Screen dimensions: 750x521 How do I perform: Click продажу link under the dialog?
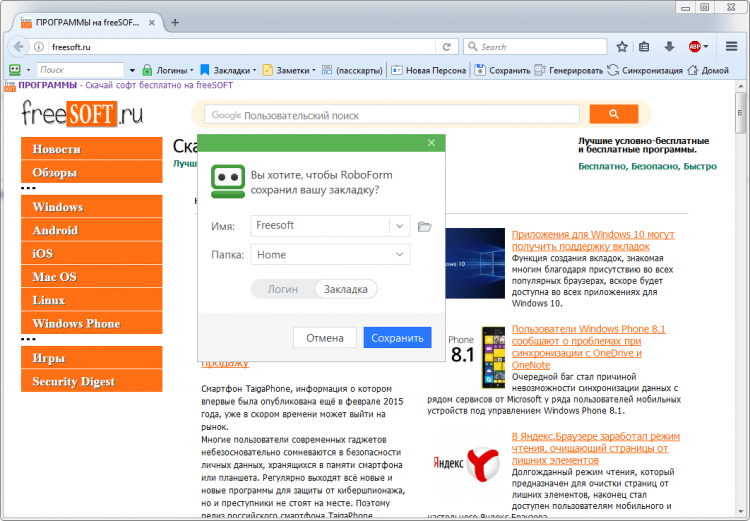pos(225,363)
